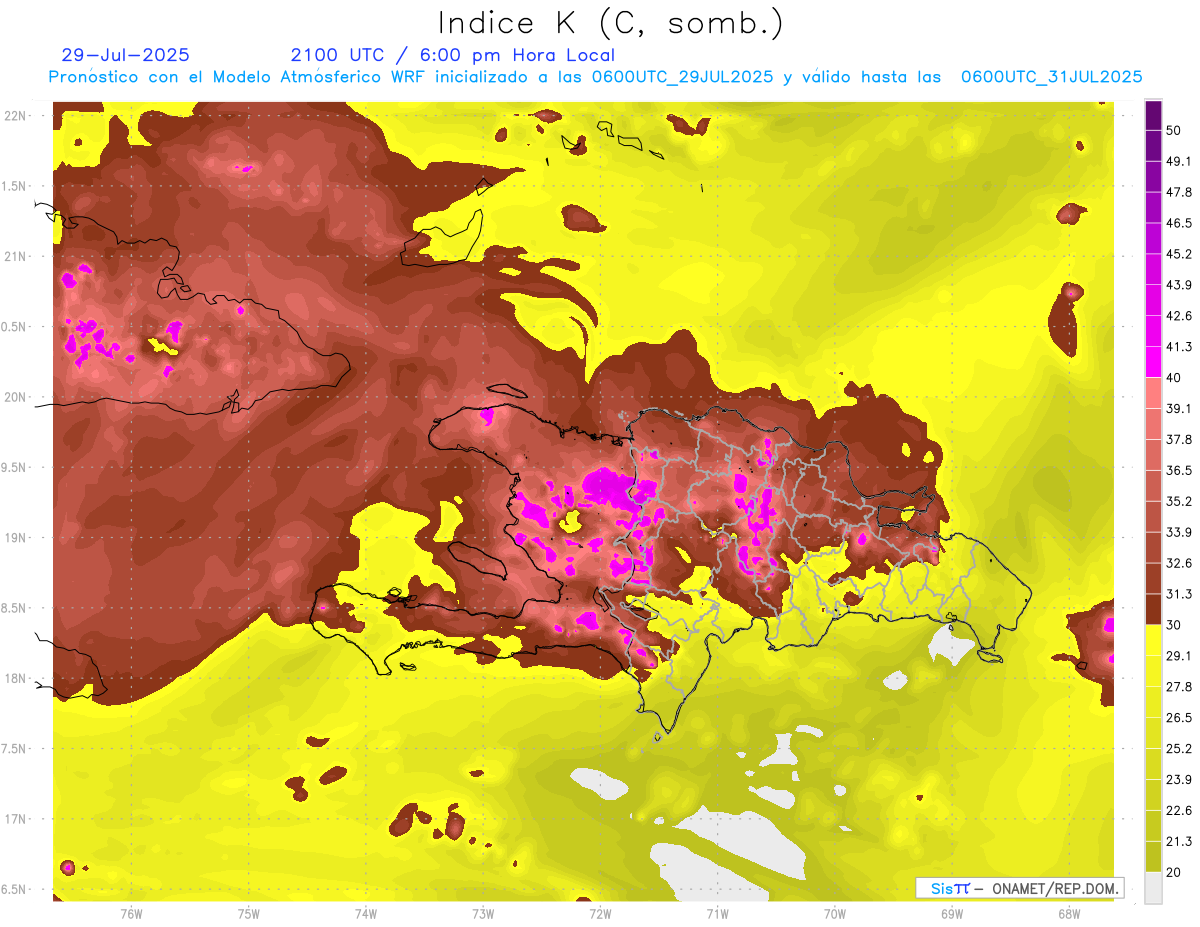
Task: Click the legend value '41.3'
Action: (1178, 347)
